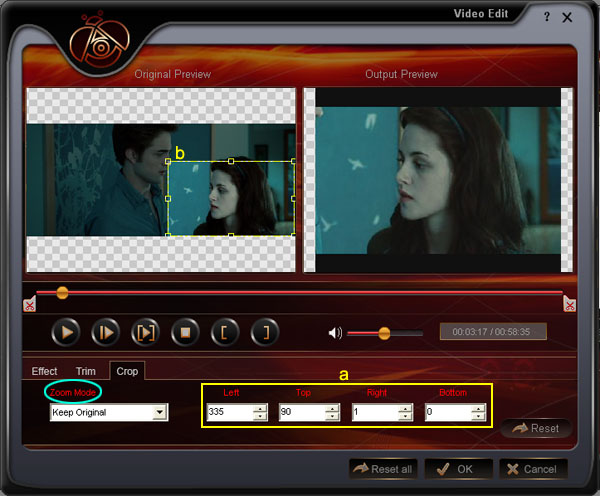Click the Next Frame step button
The width and height of the screenshot is (600, 496).
tap(105, 332)
